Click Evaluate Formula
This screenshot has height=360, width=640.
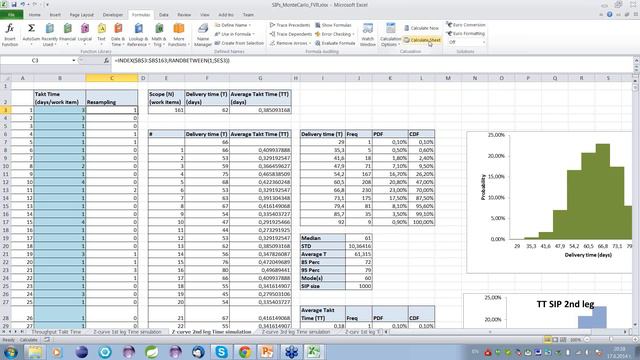click(335, 43)
